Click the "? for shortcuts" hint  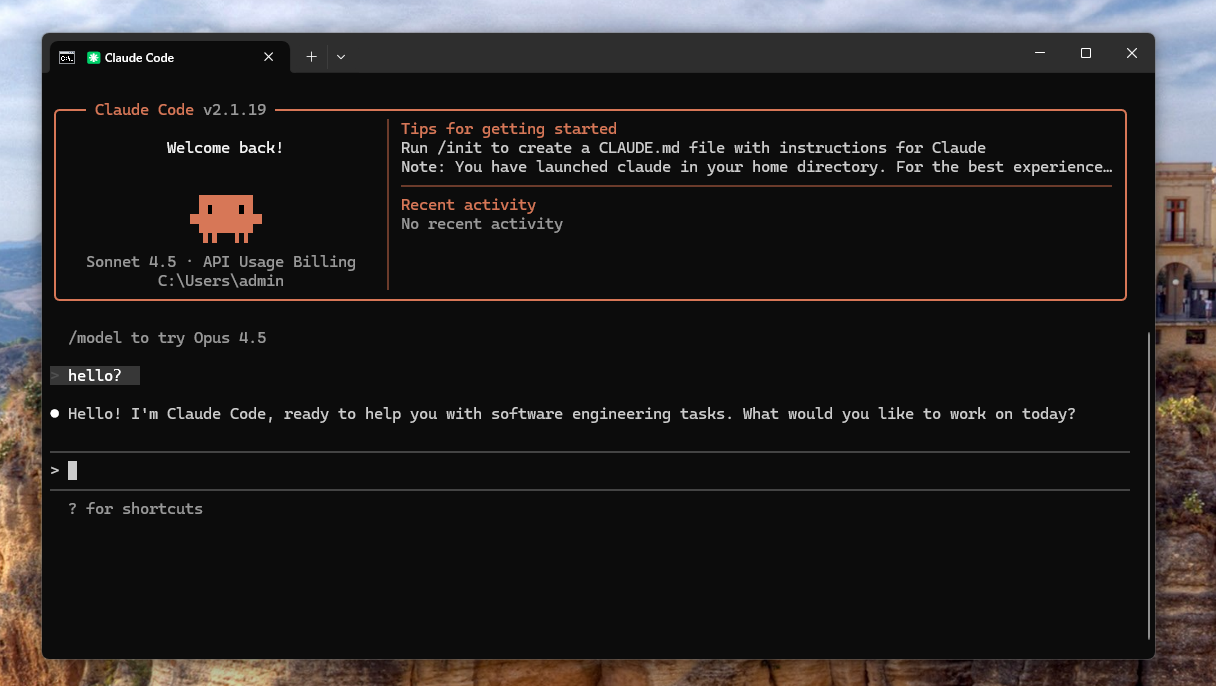pos(135,508)
